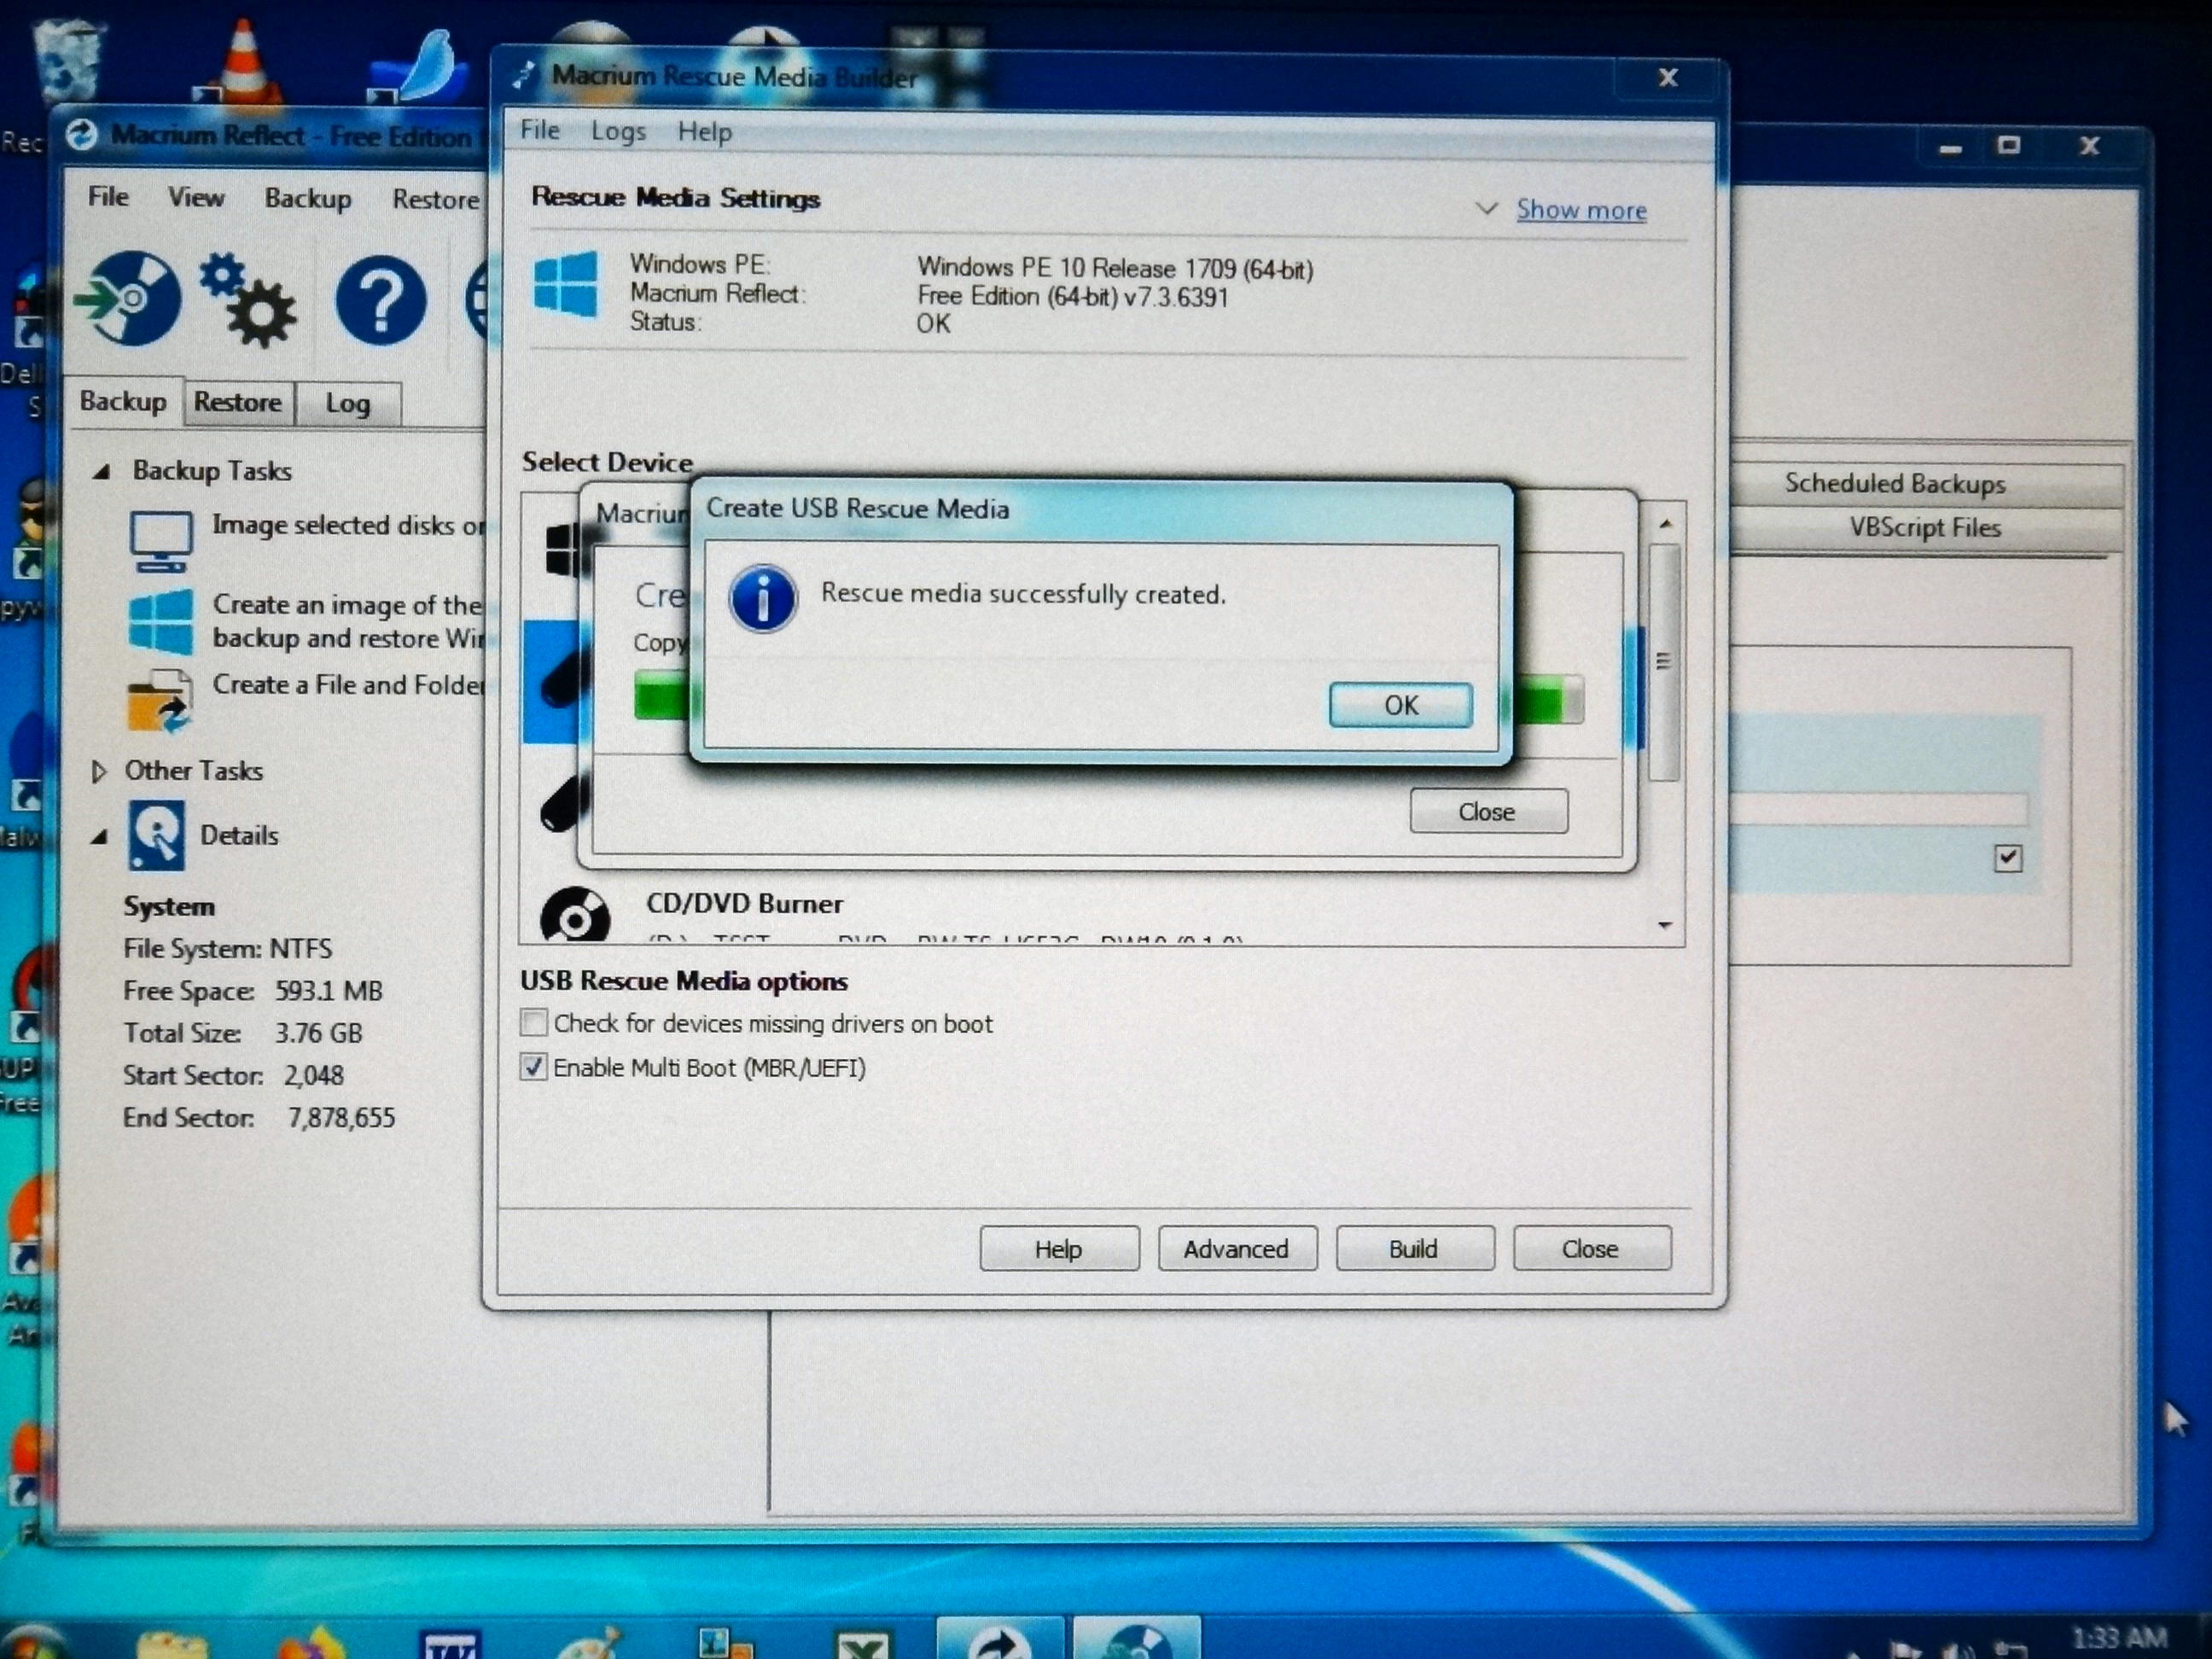
Task: Click the Windows image backup icon
Action: (x=161, y=621)
